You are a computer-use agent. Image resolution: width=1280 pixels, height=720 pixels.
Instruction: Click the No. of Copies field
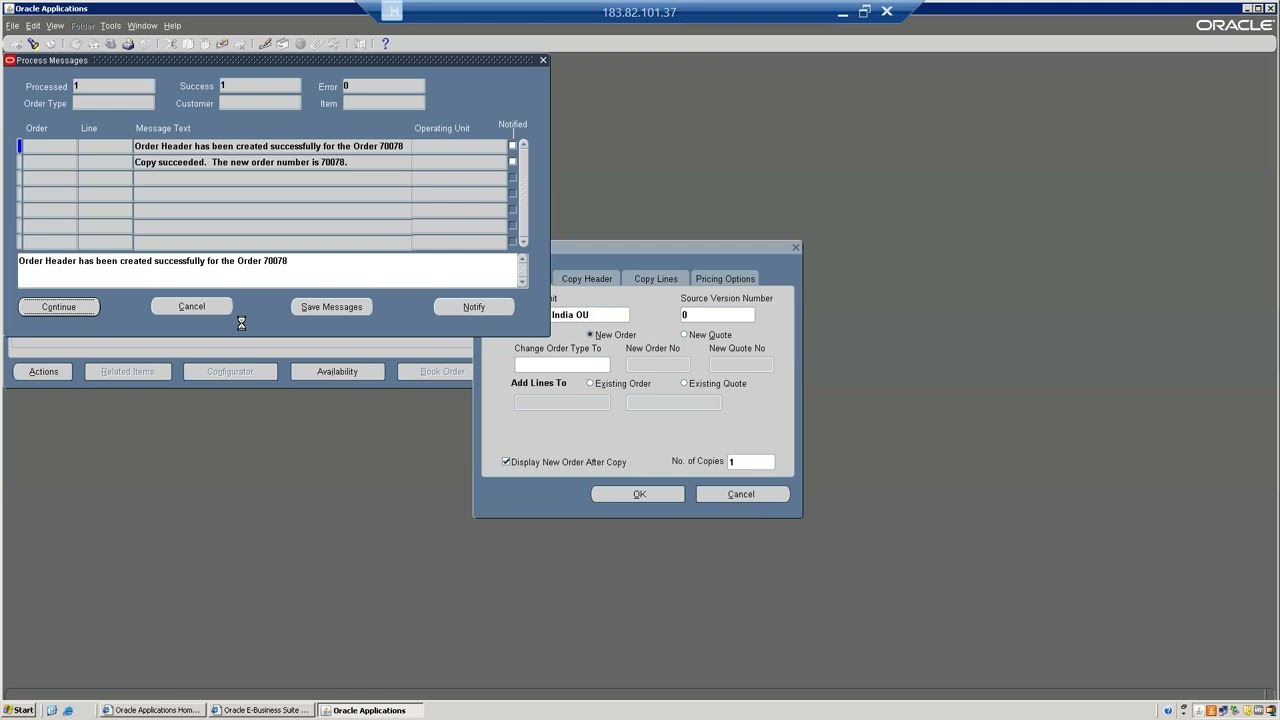click(751, 462)
